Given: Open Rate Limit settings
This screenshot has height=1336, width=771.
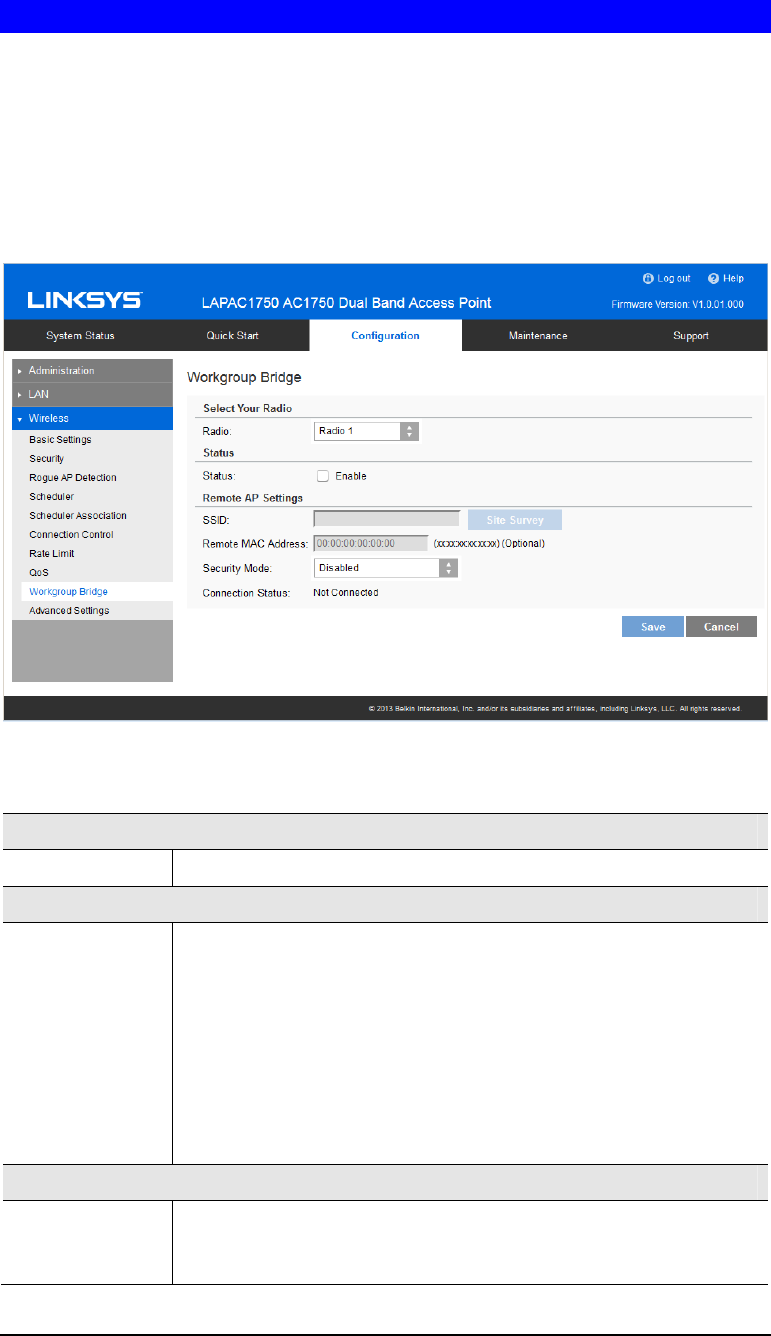Looking at the screenshot, I should click(x=52, y=553).
